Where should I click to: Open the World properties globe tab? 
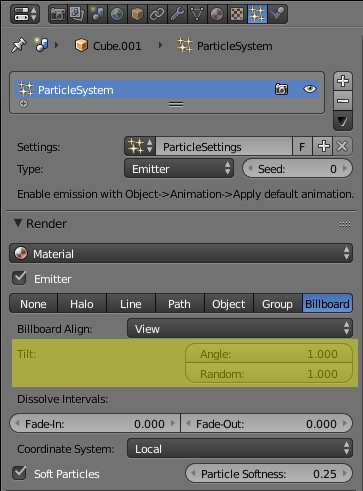(x=117, y=14)
